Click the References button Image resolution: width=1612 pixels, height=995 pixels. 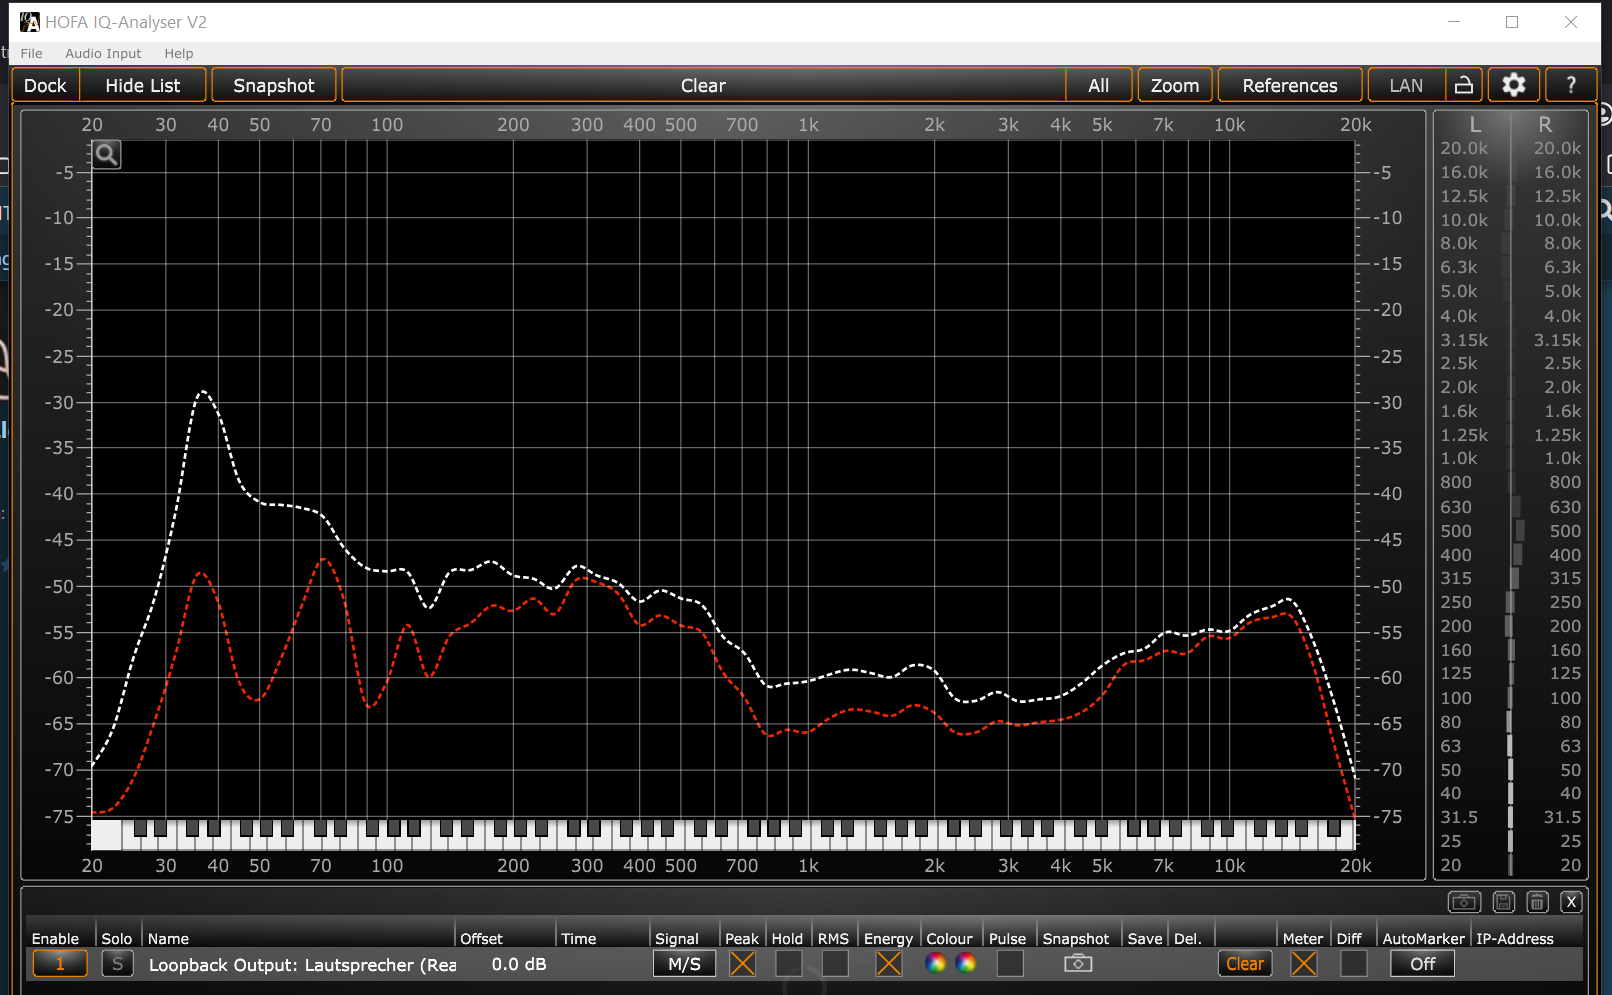coord(1289,86)
